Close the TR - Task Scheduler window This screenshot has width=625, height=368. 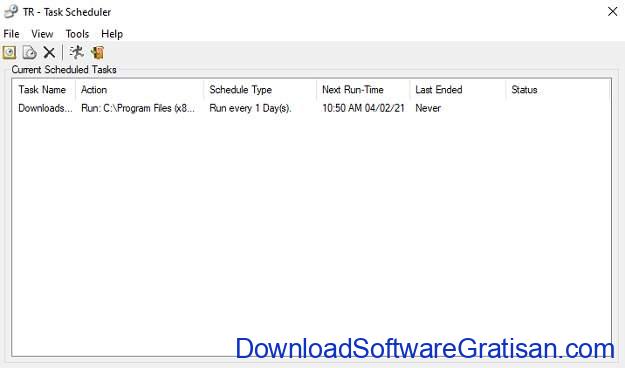[x=613, y=12]
